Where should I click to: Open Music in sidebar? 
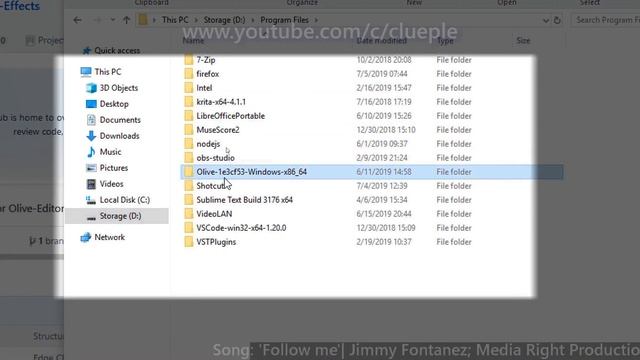click(x=110, y=152)
